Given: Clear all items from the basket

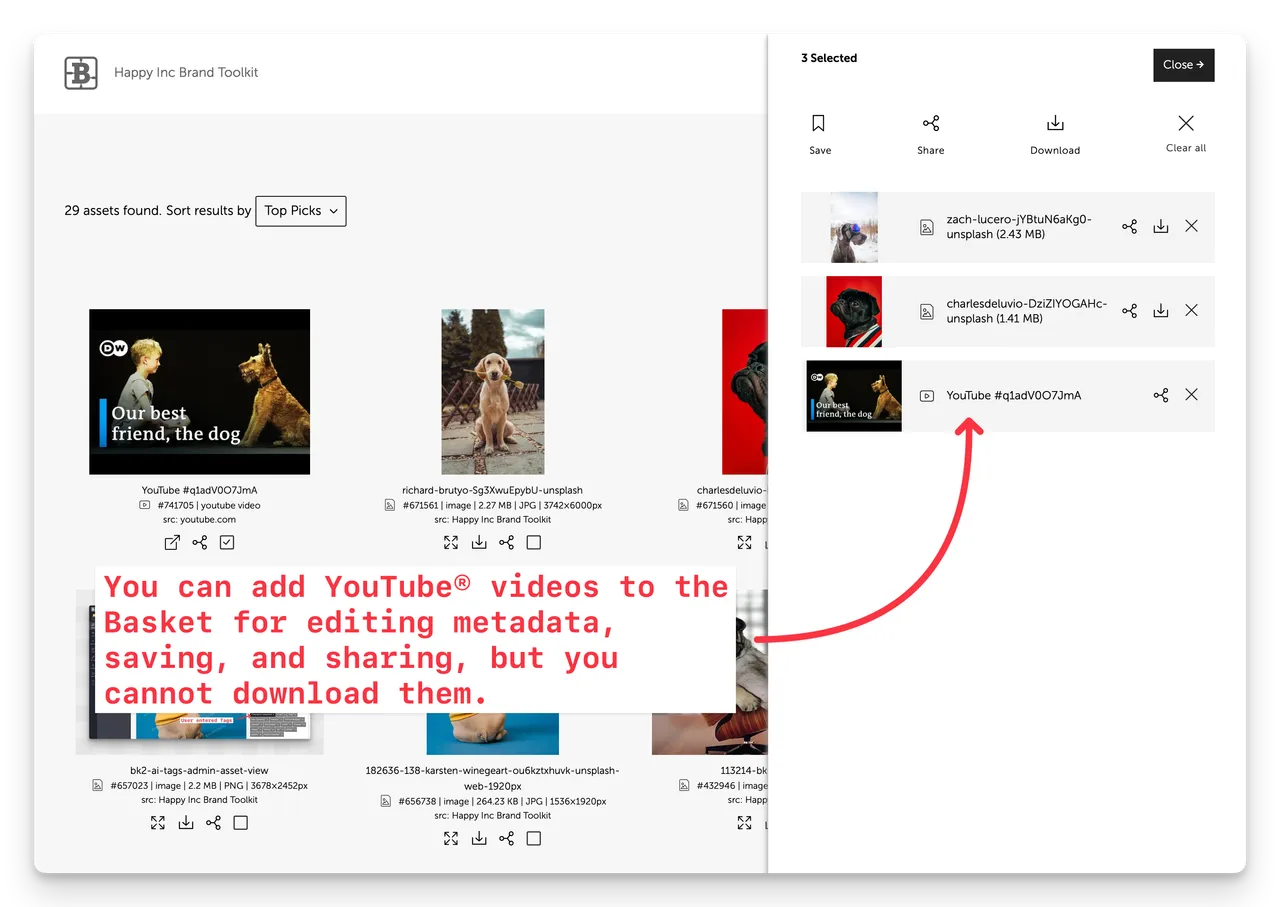Looking at the screenshot, I should click(1185, 133).
